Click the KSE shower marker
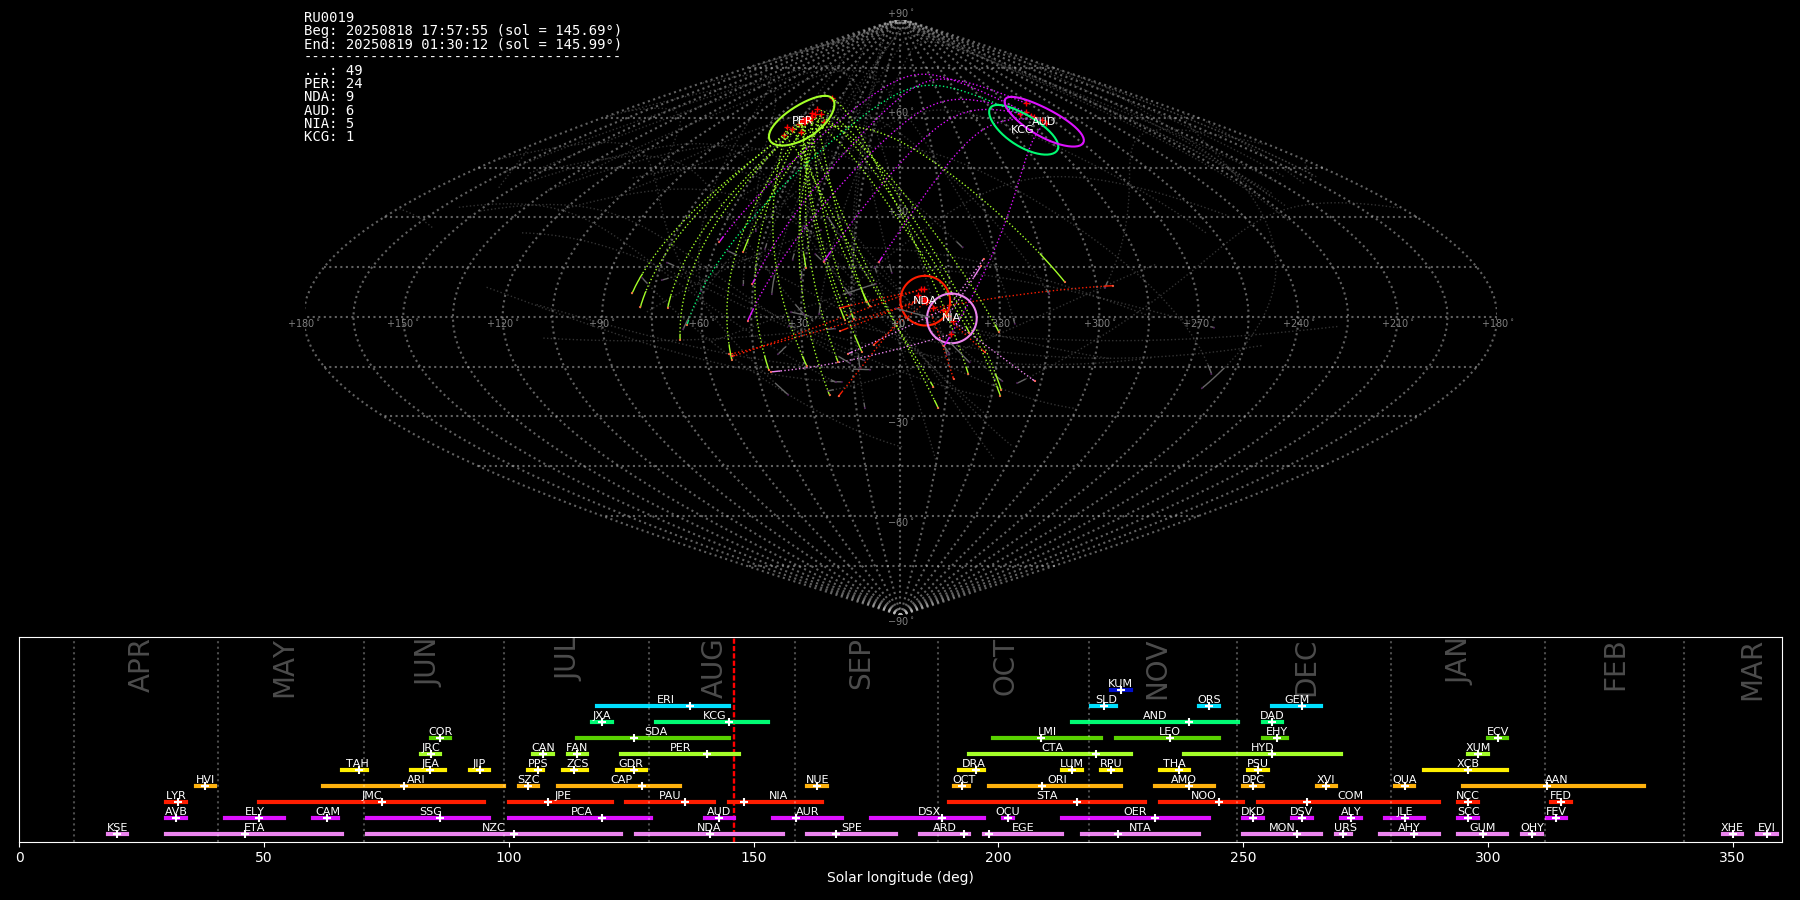Viewport: 1800px width, 900px height. click(x=117, y=834)
